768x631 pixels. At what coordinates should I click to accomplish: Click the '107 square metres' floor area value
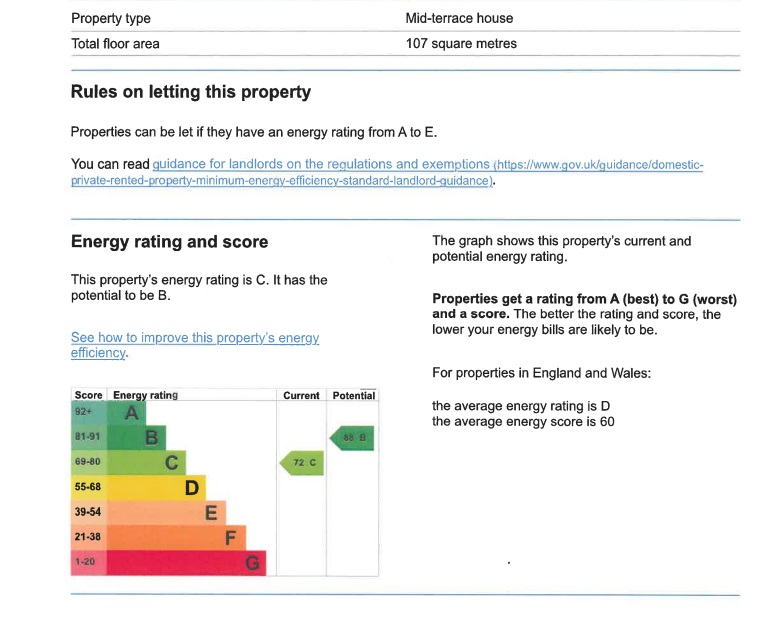pyautogui.click(x=461, y=43)
